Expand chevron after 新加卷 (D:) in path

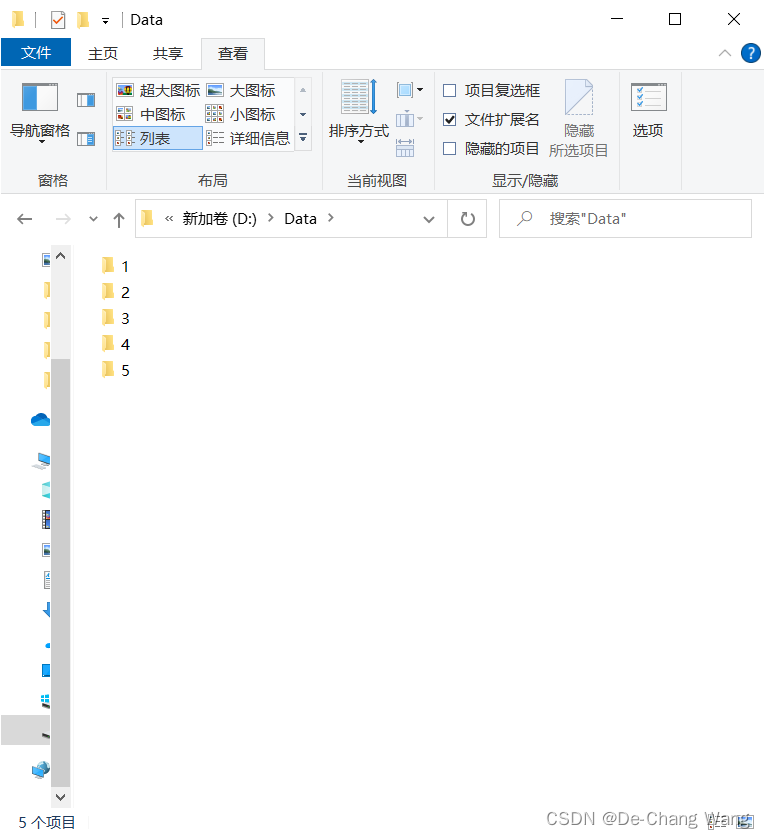[271, 218]
